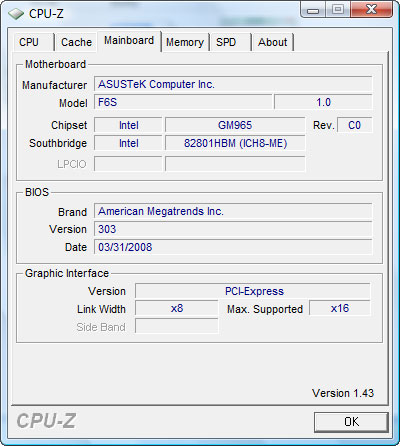The height and width of the screenshot is (446, 400).
Task: Show the About tab
Action: pyautogui.click(x=273, y=42)
